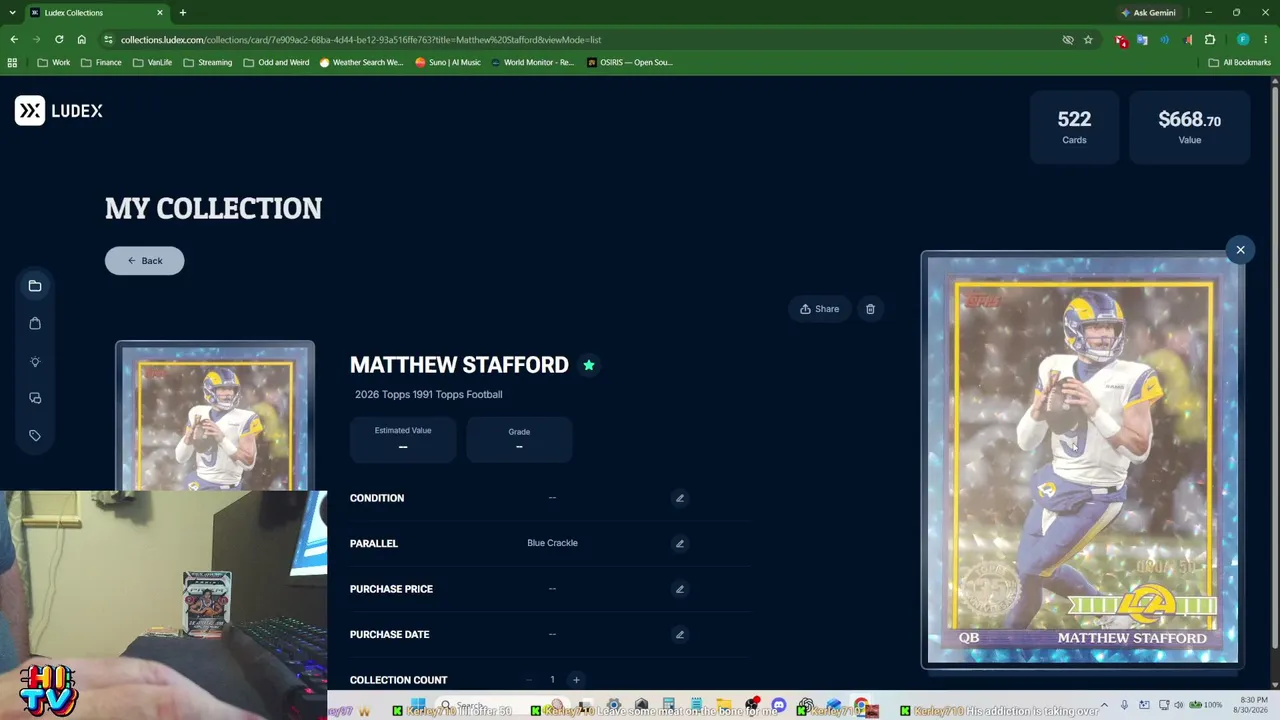Open the price tag icon in Ludex sidebar
The height and width of the screenshot is (720, 1280).
tap(35, 436)
